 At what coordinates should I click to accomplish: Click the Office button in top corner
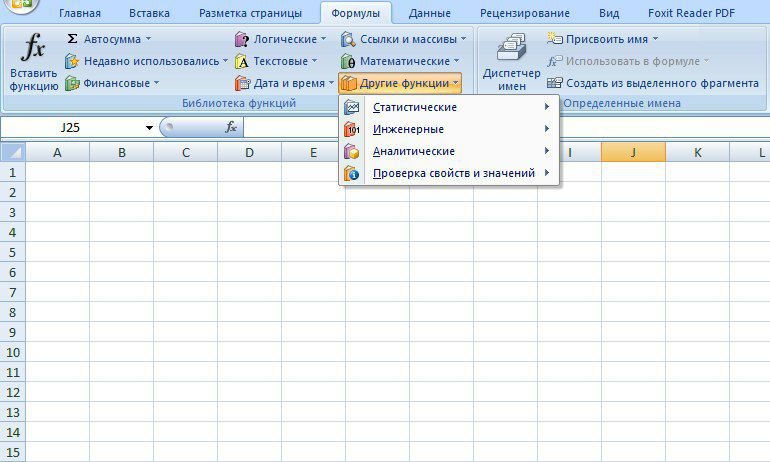[x=21, y=5]
